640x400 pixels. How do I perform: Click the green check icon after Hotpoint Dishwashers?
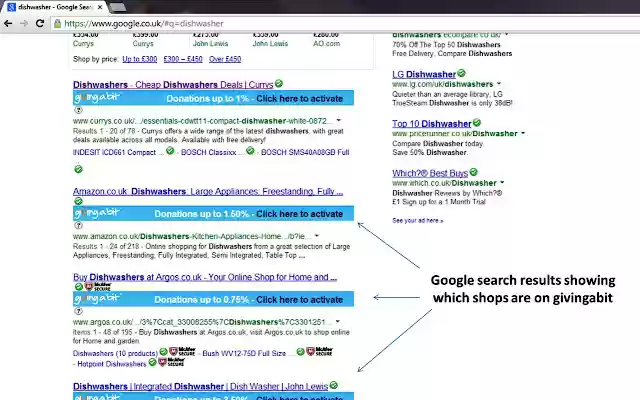click(x=152, y=362)
